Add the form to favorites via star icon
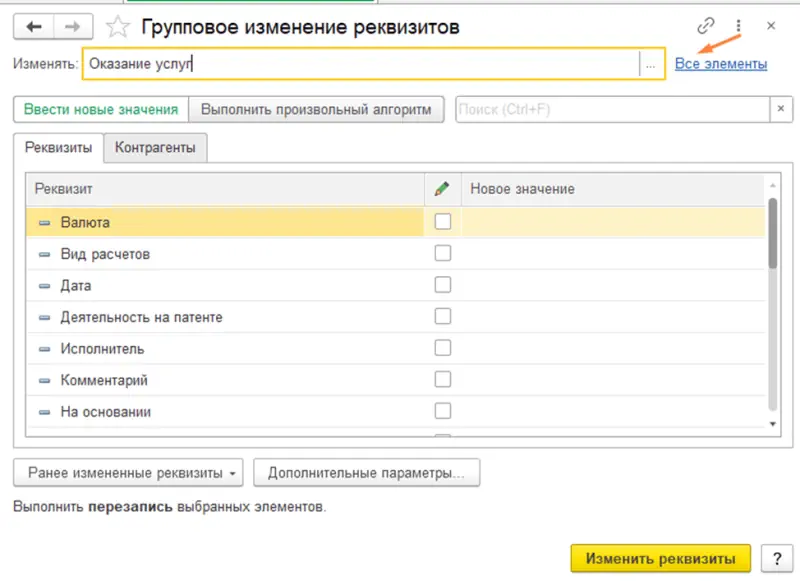Viewport: 800px width, 581px height. coord(117,27)
